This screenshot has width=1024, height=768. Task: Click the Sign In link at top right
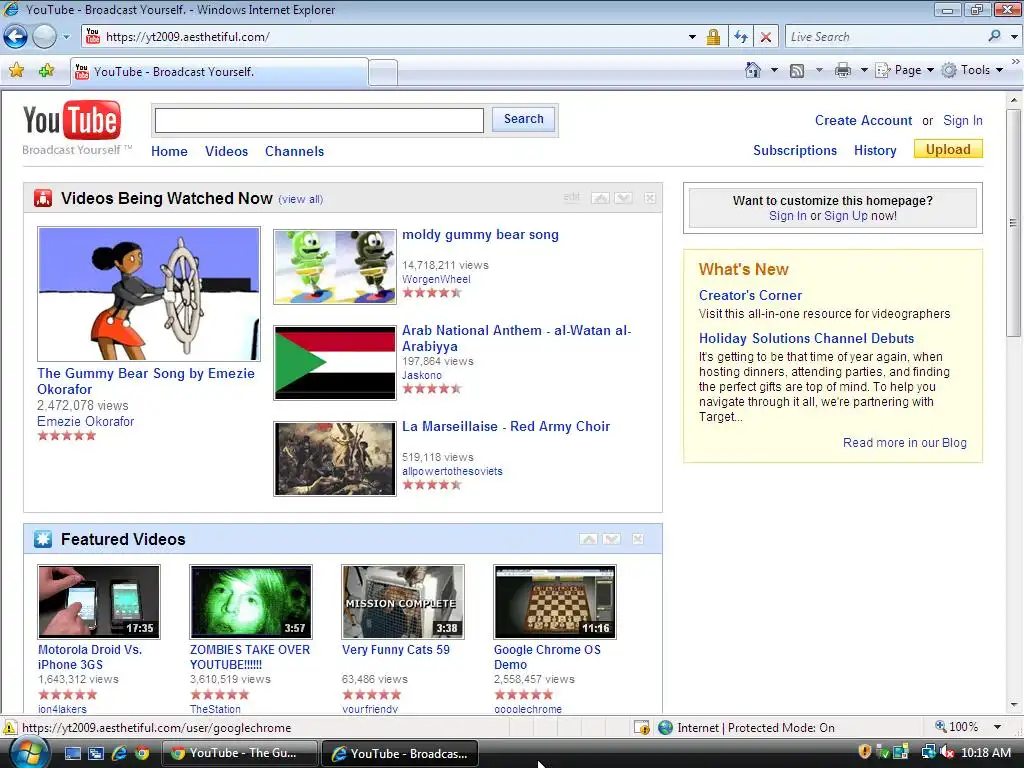[963, 121]
